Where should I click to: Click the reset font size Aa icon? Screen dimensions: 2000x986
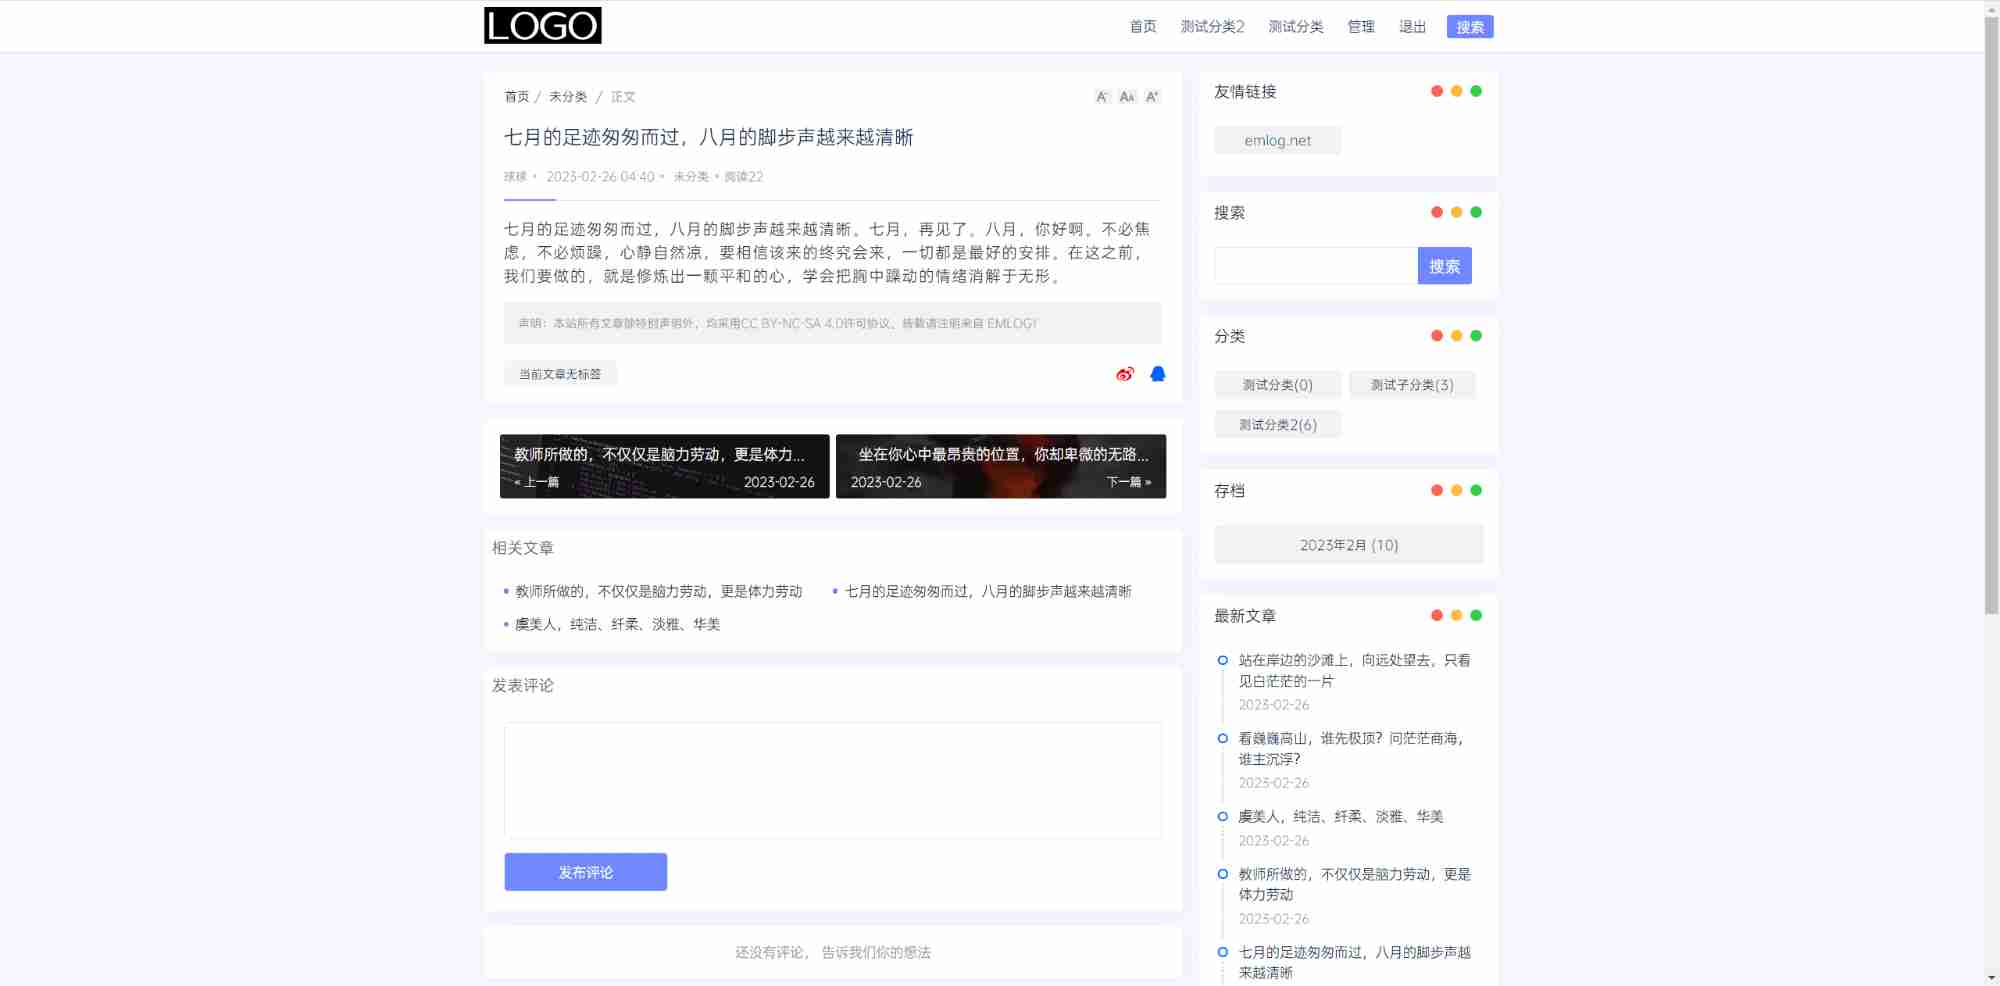click(x=1127, y=97)
